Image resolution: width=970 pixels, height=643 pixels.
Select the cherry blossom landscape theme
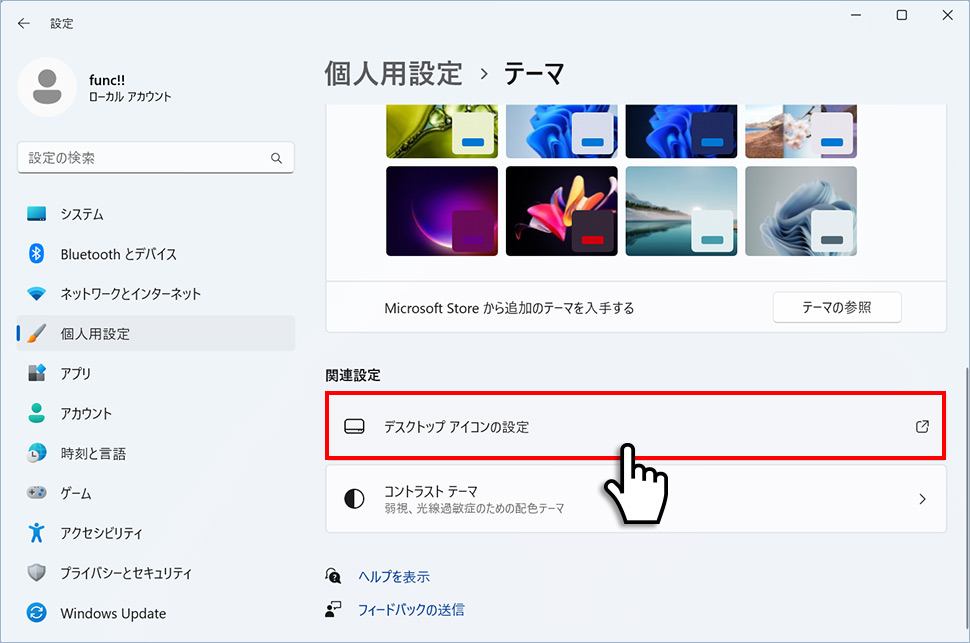pos(801,131)
